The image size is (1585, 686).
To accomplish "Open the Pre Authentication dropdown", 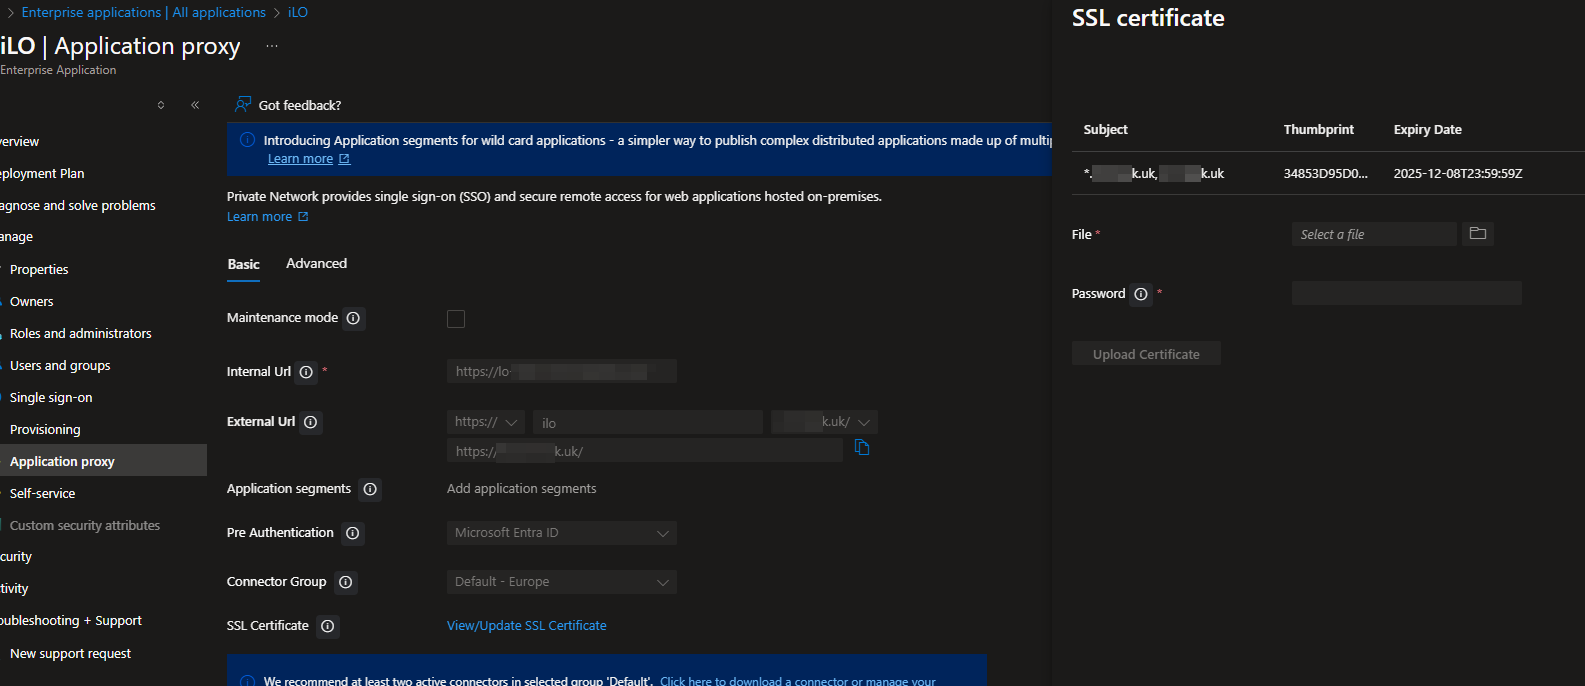I will (x=562, y=533).
